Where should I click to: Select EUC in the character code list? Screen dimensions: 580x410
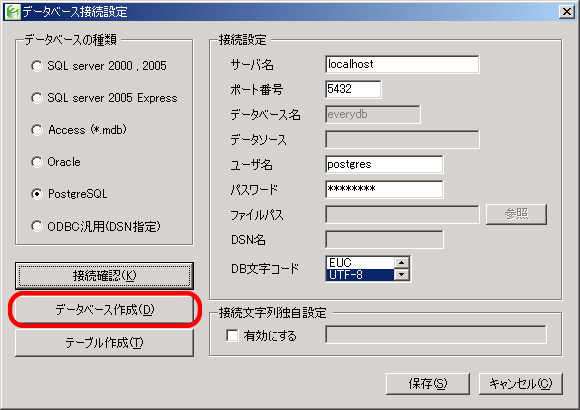[360, 262]
